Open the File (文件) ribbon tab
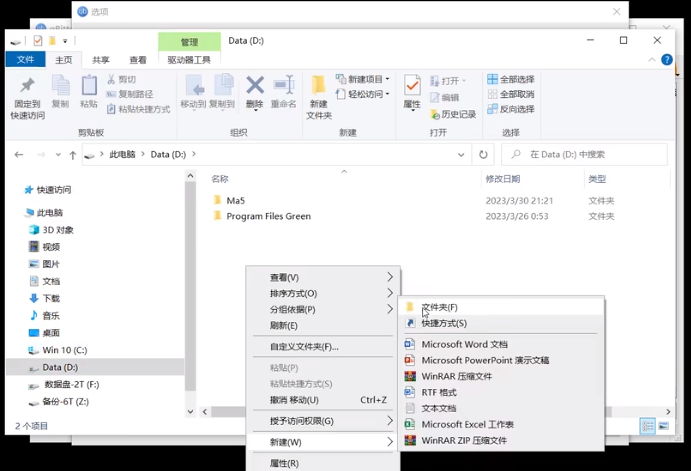Image resolution: width=691 pixels, height=471 pixels. pyautogui.click(x=25, y=59)
